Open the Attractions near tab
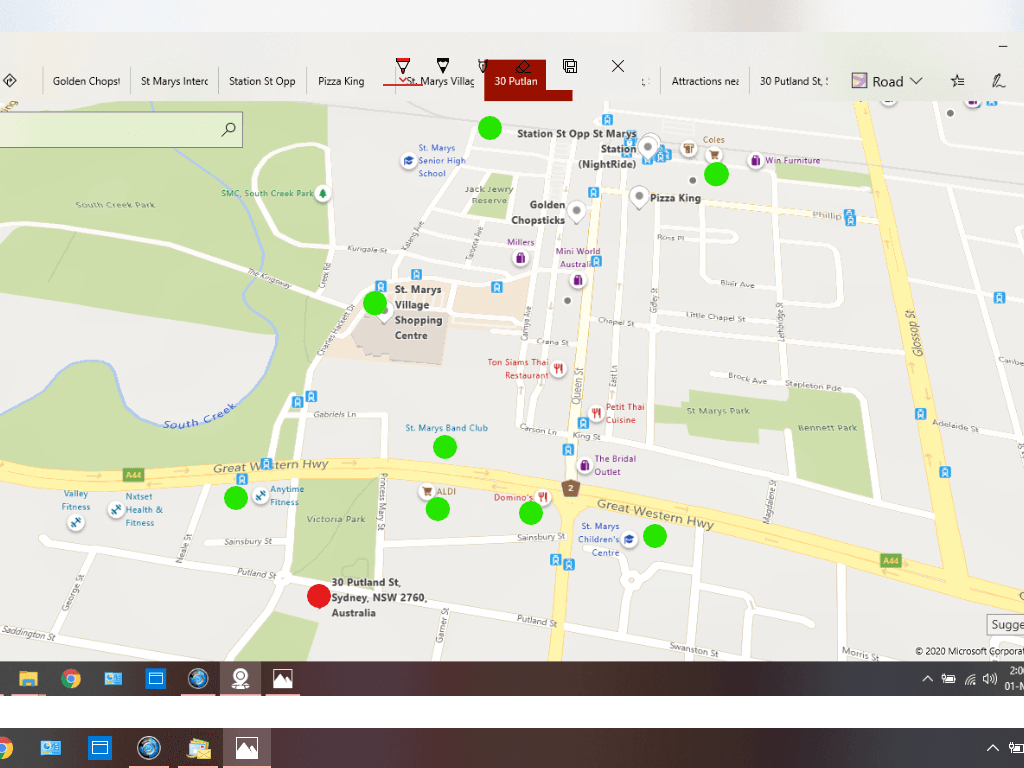 click(705, 81)
